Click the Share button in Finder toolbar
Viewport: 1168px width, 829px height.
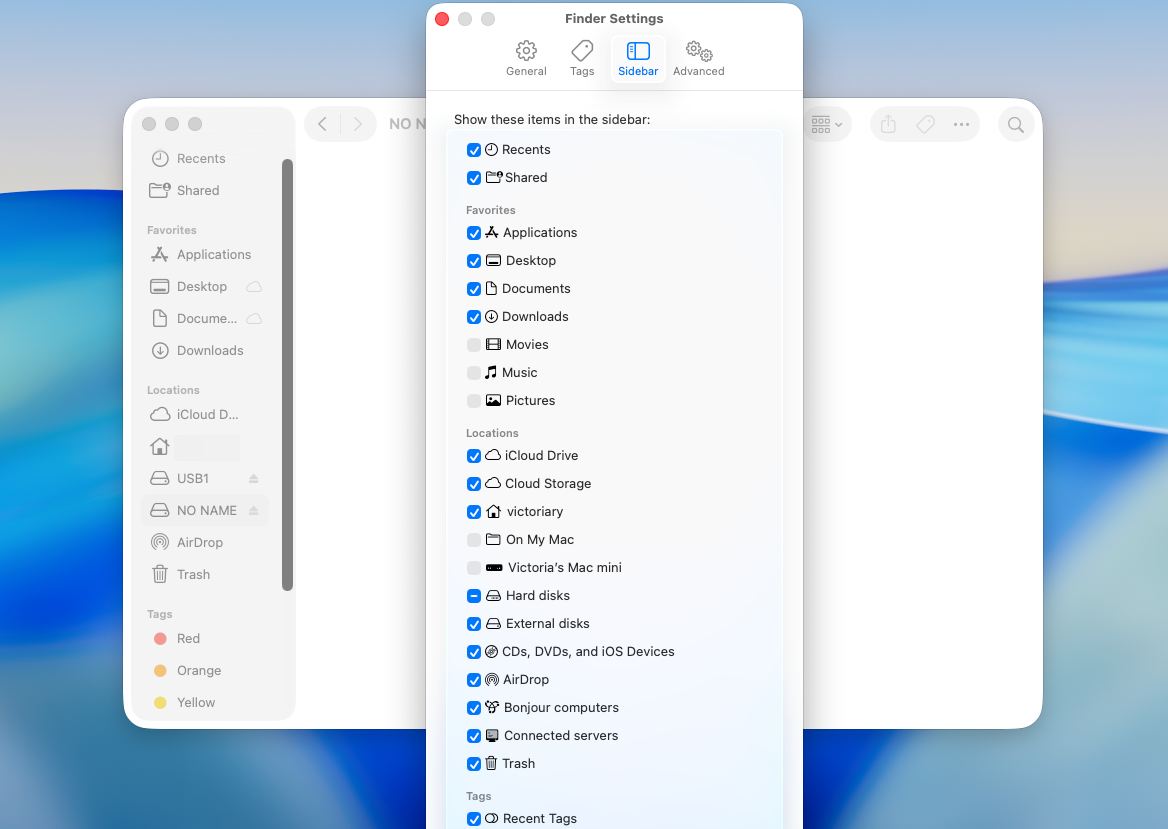coord(888,124)
